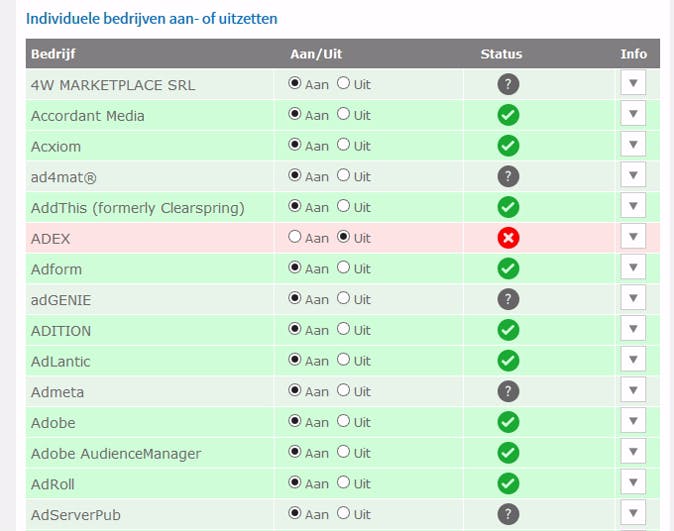The height and width of the screenshot is (531, 674).
Task: Select the Aan radio for AdServerPub
Action: [294, 513]
